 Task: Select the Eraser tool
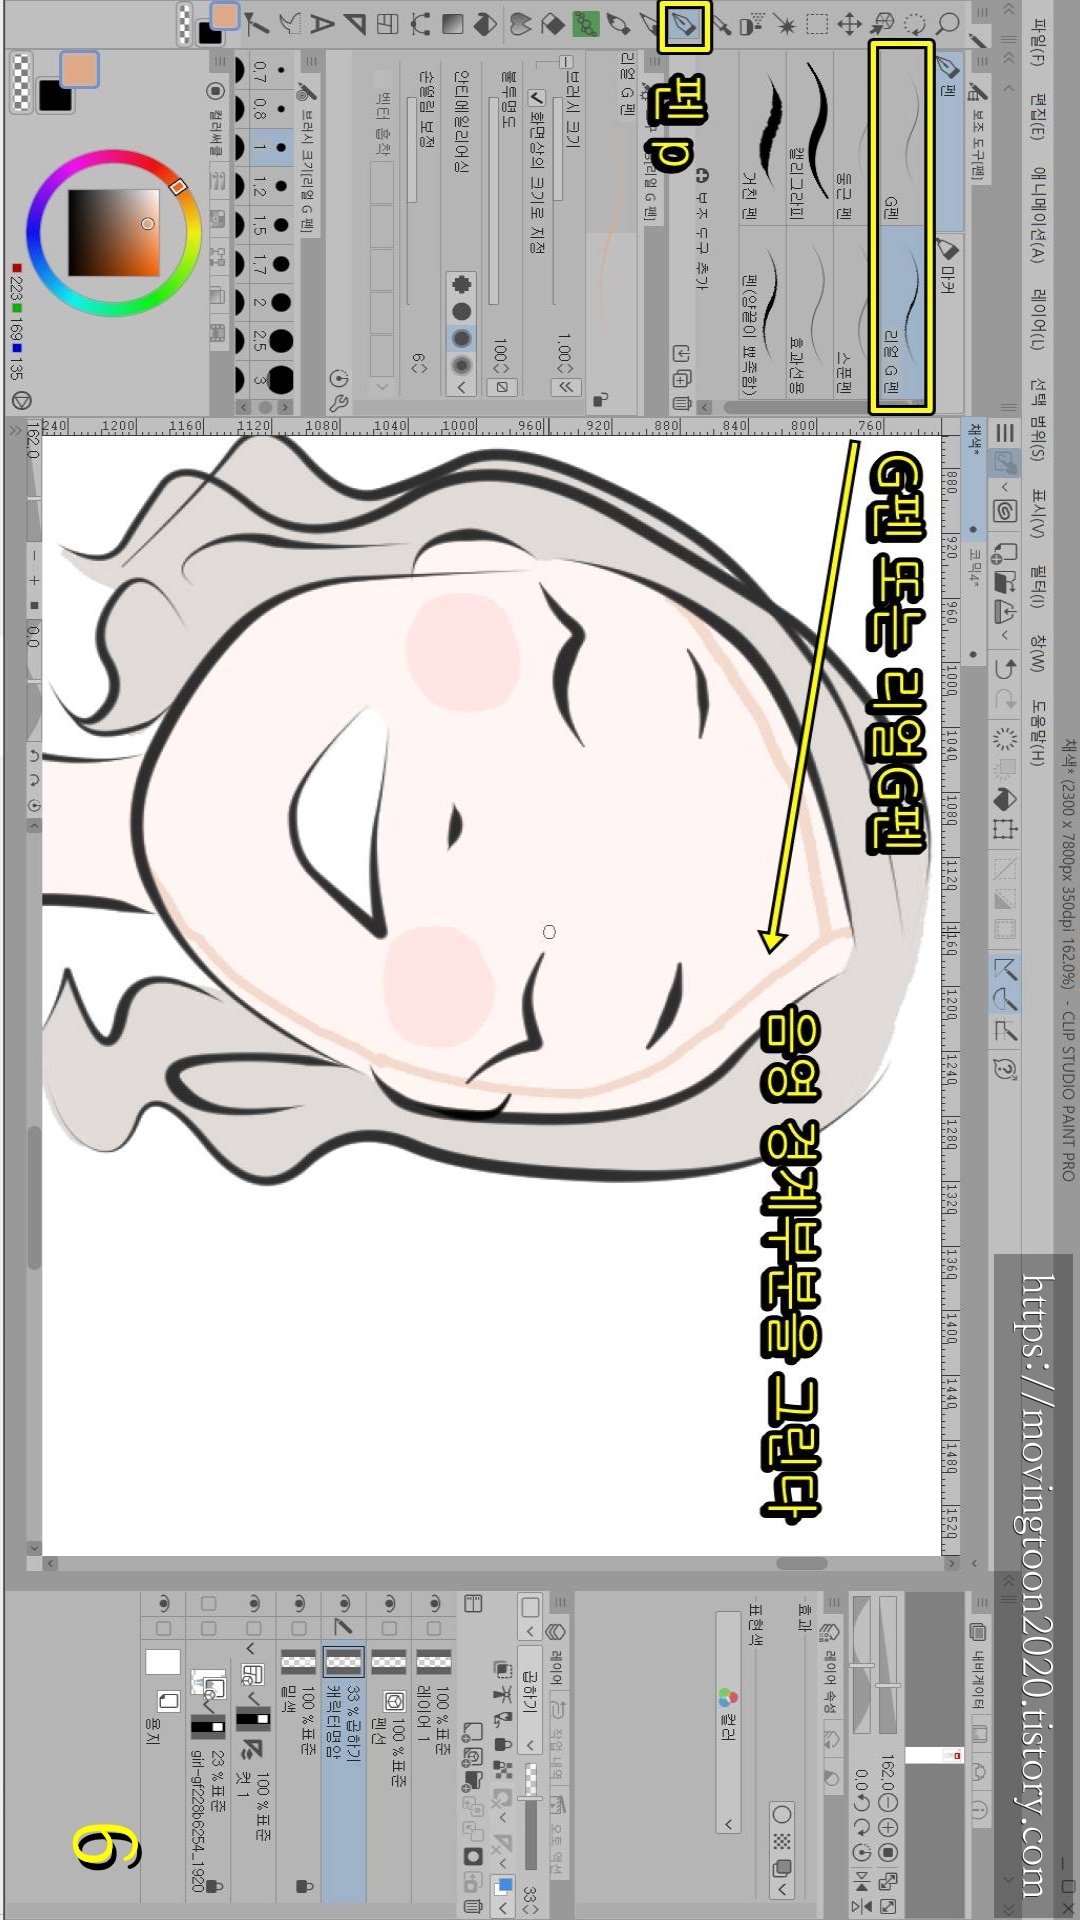click(552, 24)
